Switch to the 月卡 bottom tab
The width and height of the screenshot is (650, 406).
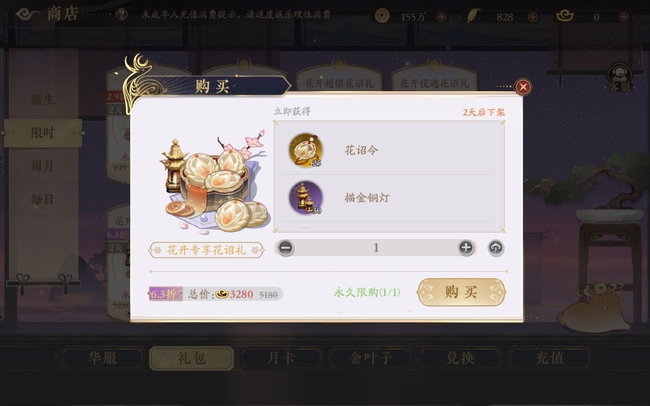pos(281,358)
